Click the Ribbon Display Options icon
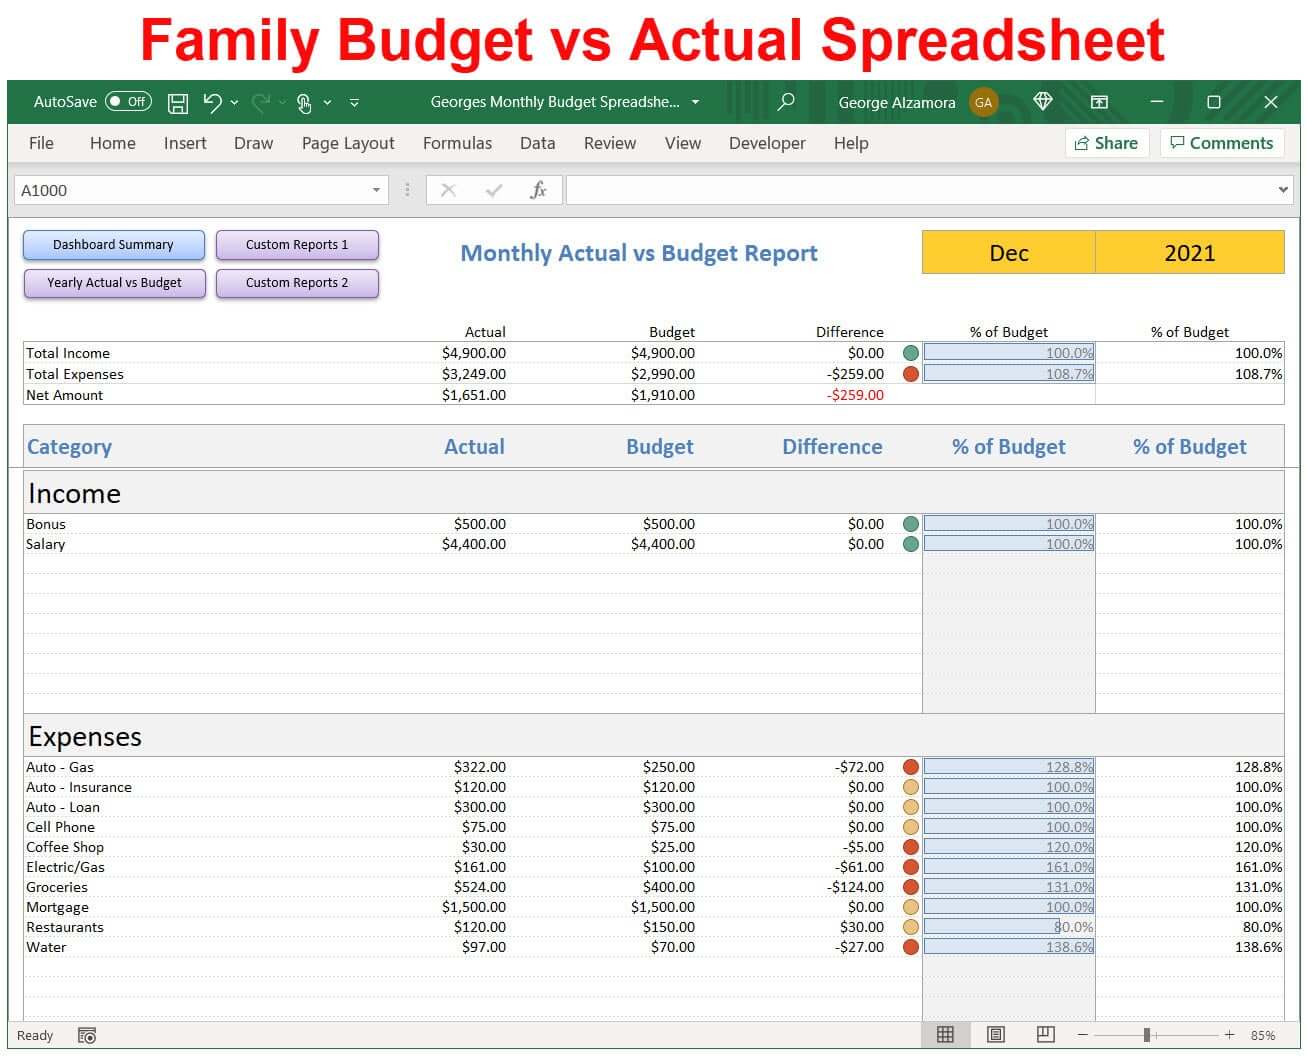The width and height of the screenshot is (1307, 1057). pos(1099,102)
